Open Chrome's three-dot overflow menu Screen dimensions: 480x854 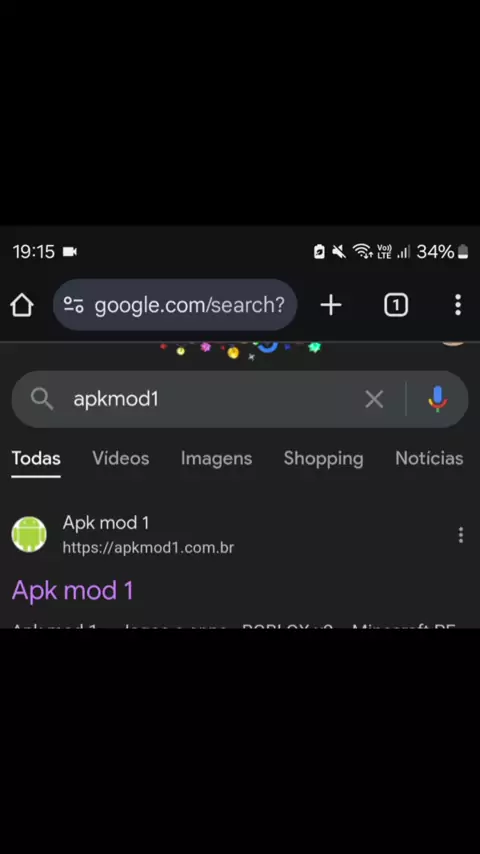pyautogui.click(x=458, y=305)
